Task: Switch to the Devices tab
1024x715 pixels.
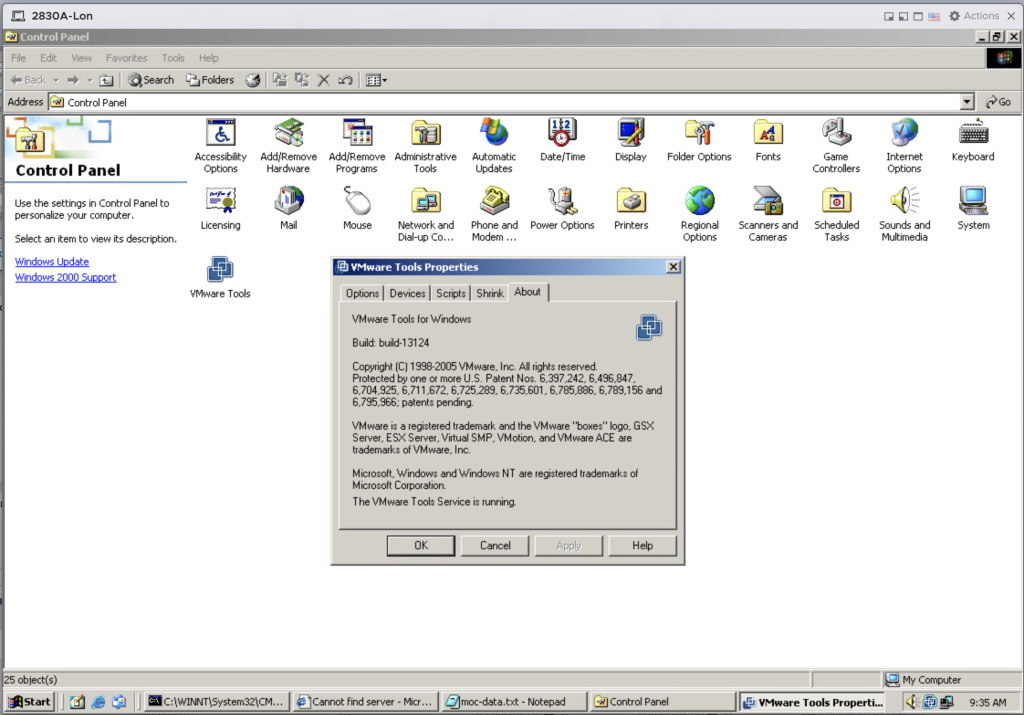Action: (x=408, y=293)
